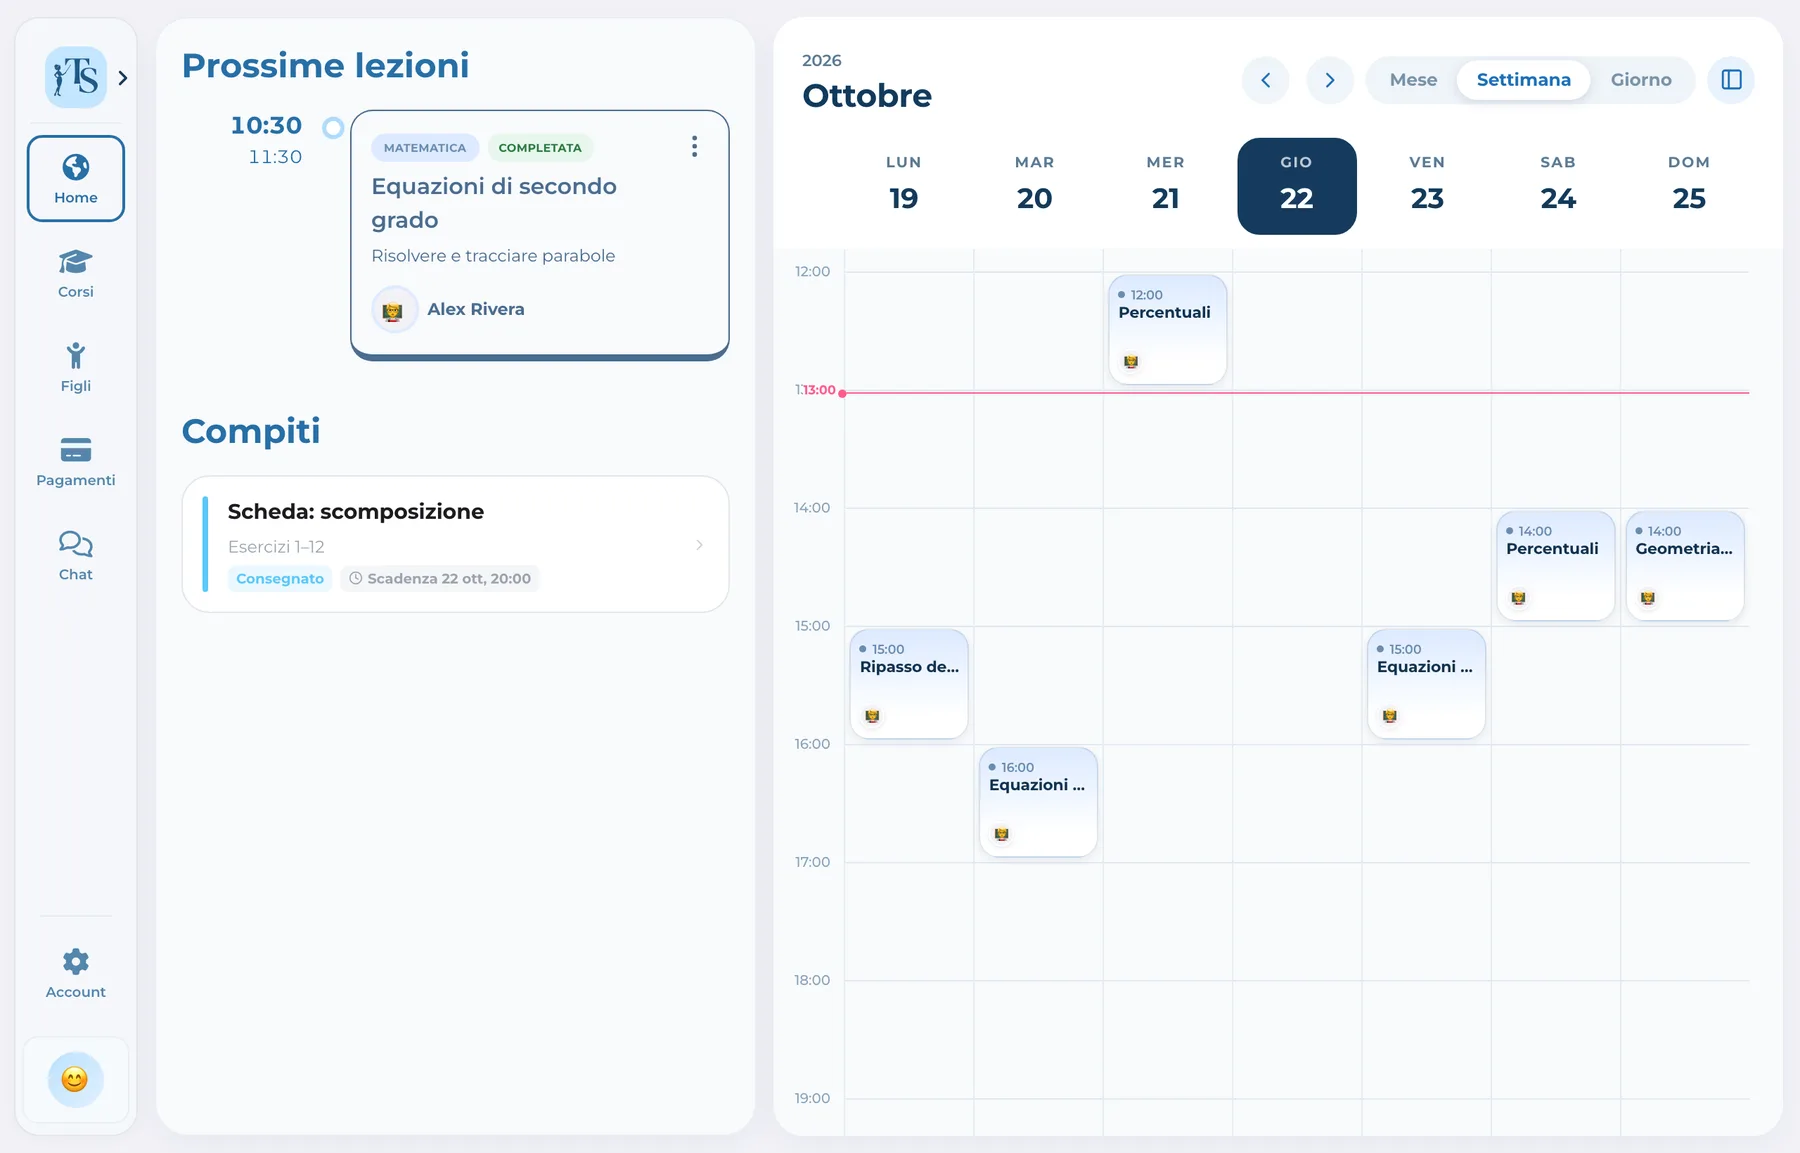Click the COMPLETATA status tag
Viewport: 1800px width, 1153px height.
point(540,148)
